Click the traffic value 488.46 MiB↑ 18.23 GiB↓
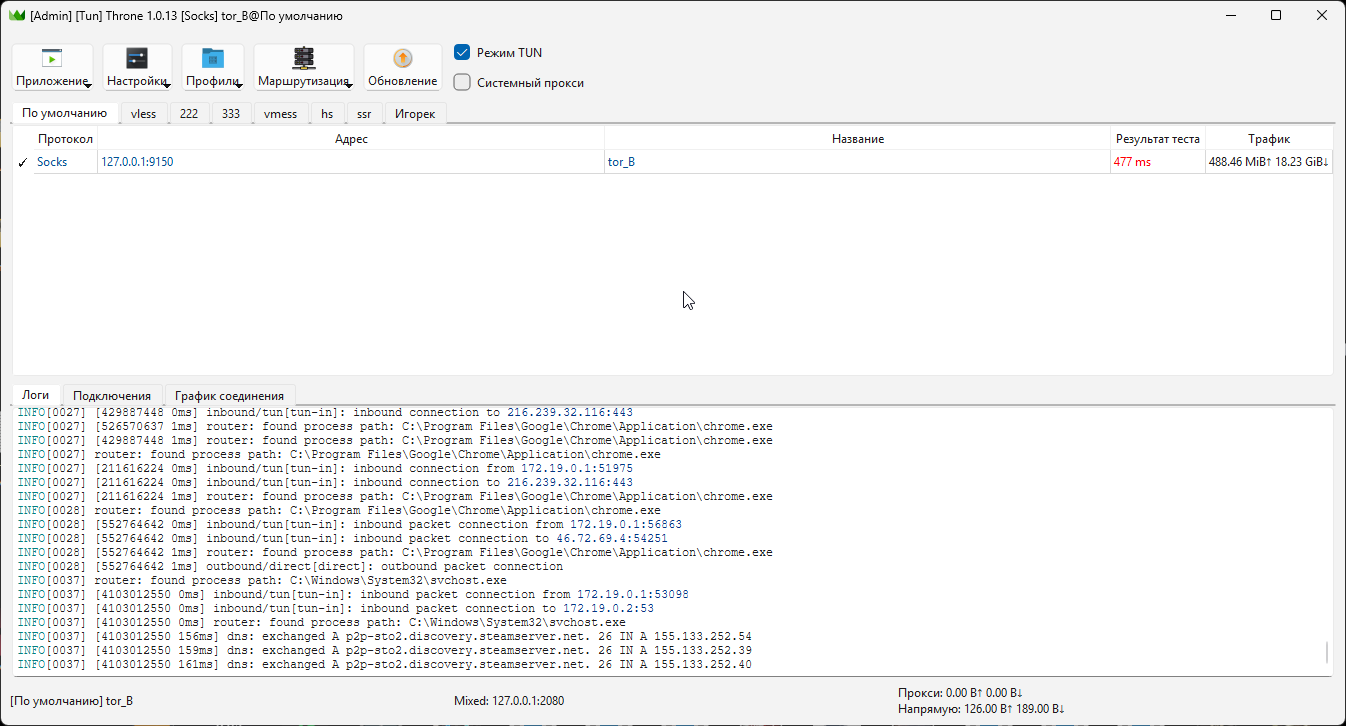 (1269, 162)
